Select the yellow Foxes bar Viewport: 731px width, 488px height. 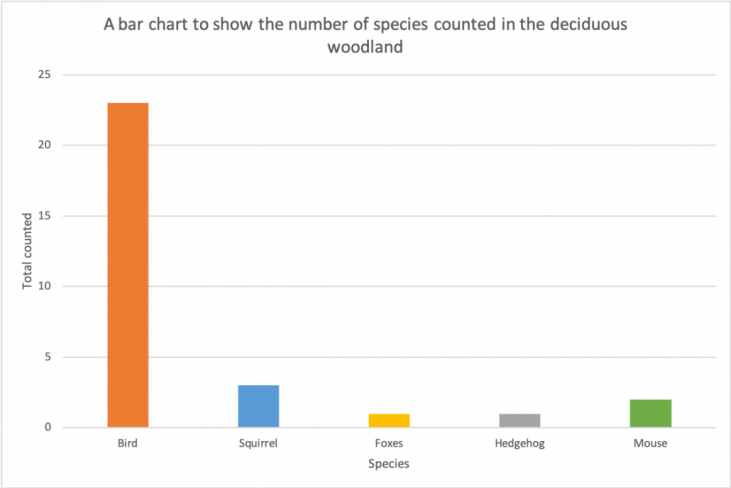[389, 420]
